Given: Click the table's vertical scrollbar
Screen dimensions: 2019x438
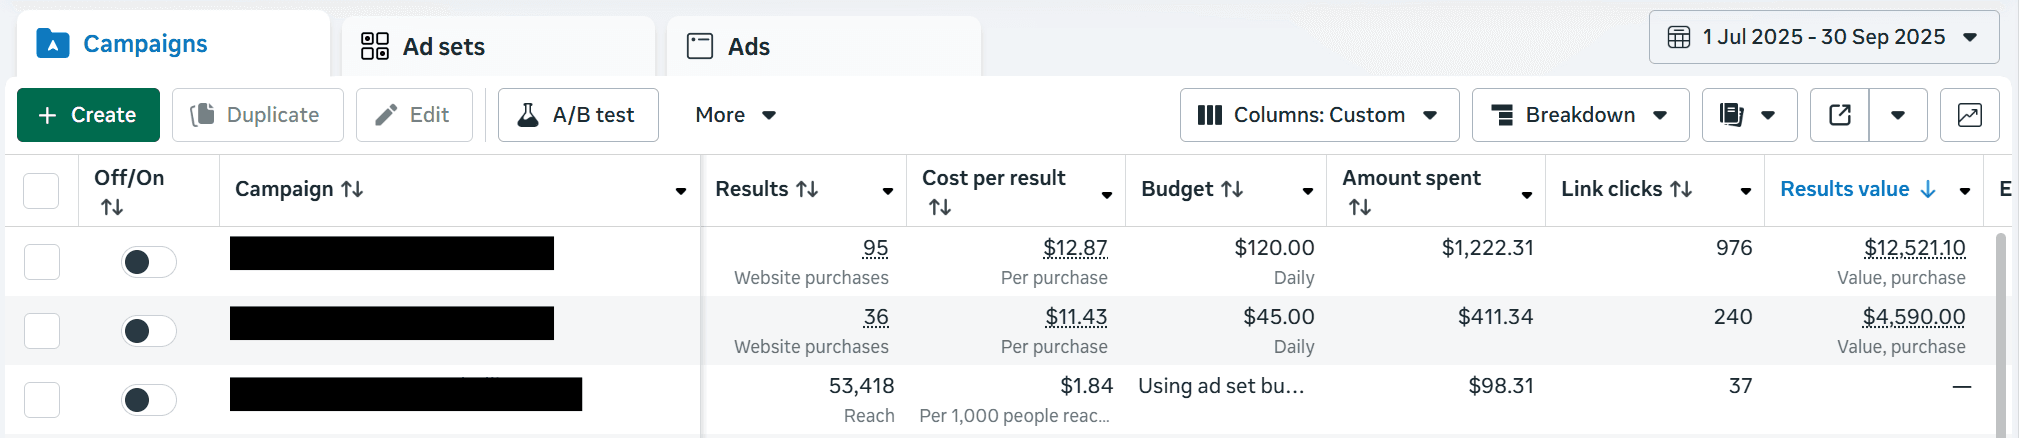Looking at the screenshot, I should [2000, 330].
